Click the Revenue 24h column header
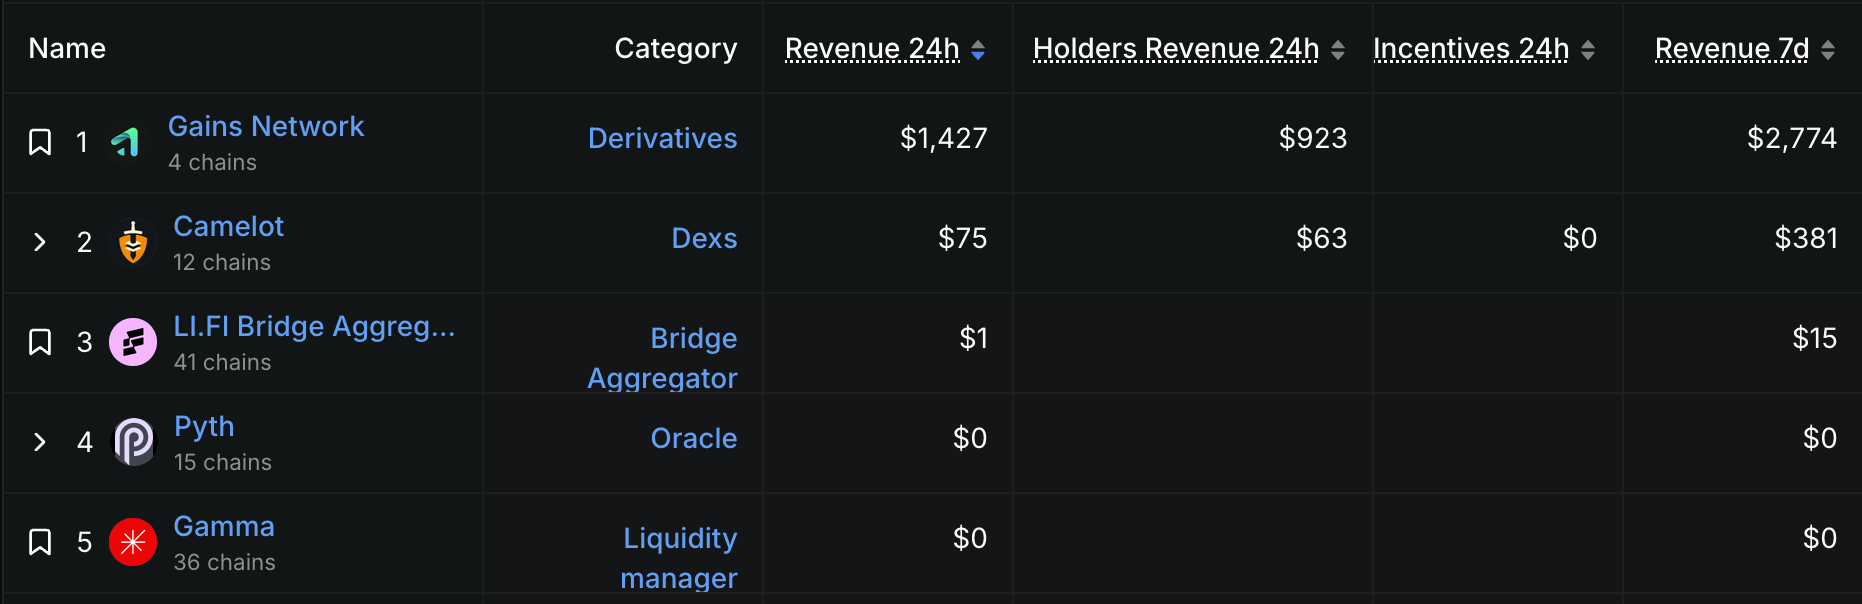Image resolution: width=1862 pixels, height=604 pixels. (x=872, y=48)
